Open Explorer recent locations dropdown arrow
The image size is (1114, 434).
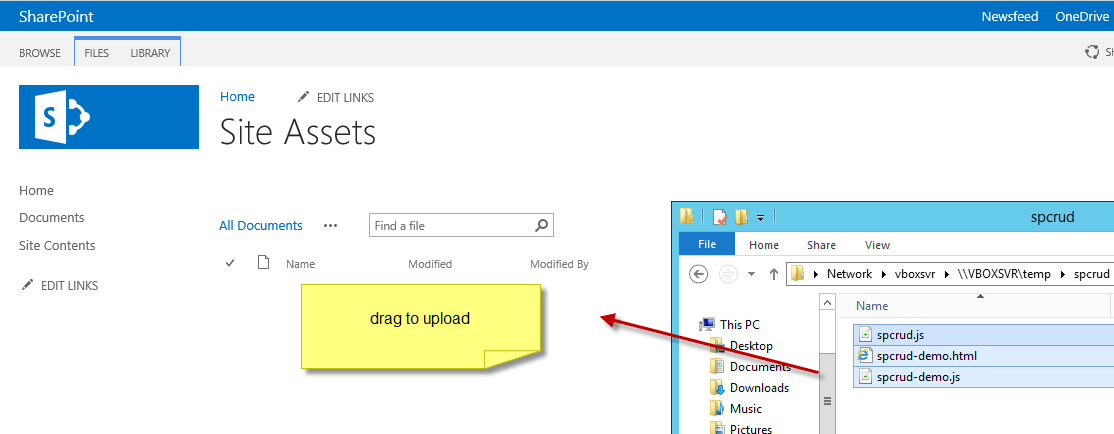pos(751,275)
